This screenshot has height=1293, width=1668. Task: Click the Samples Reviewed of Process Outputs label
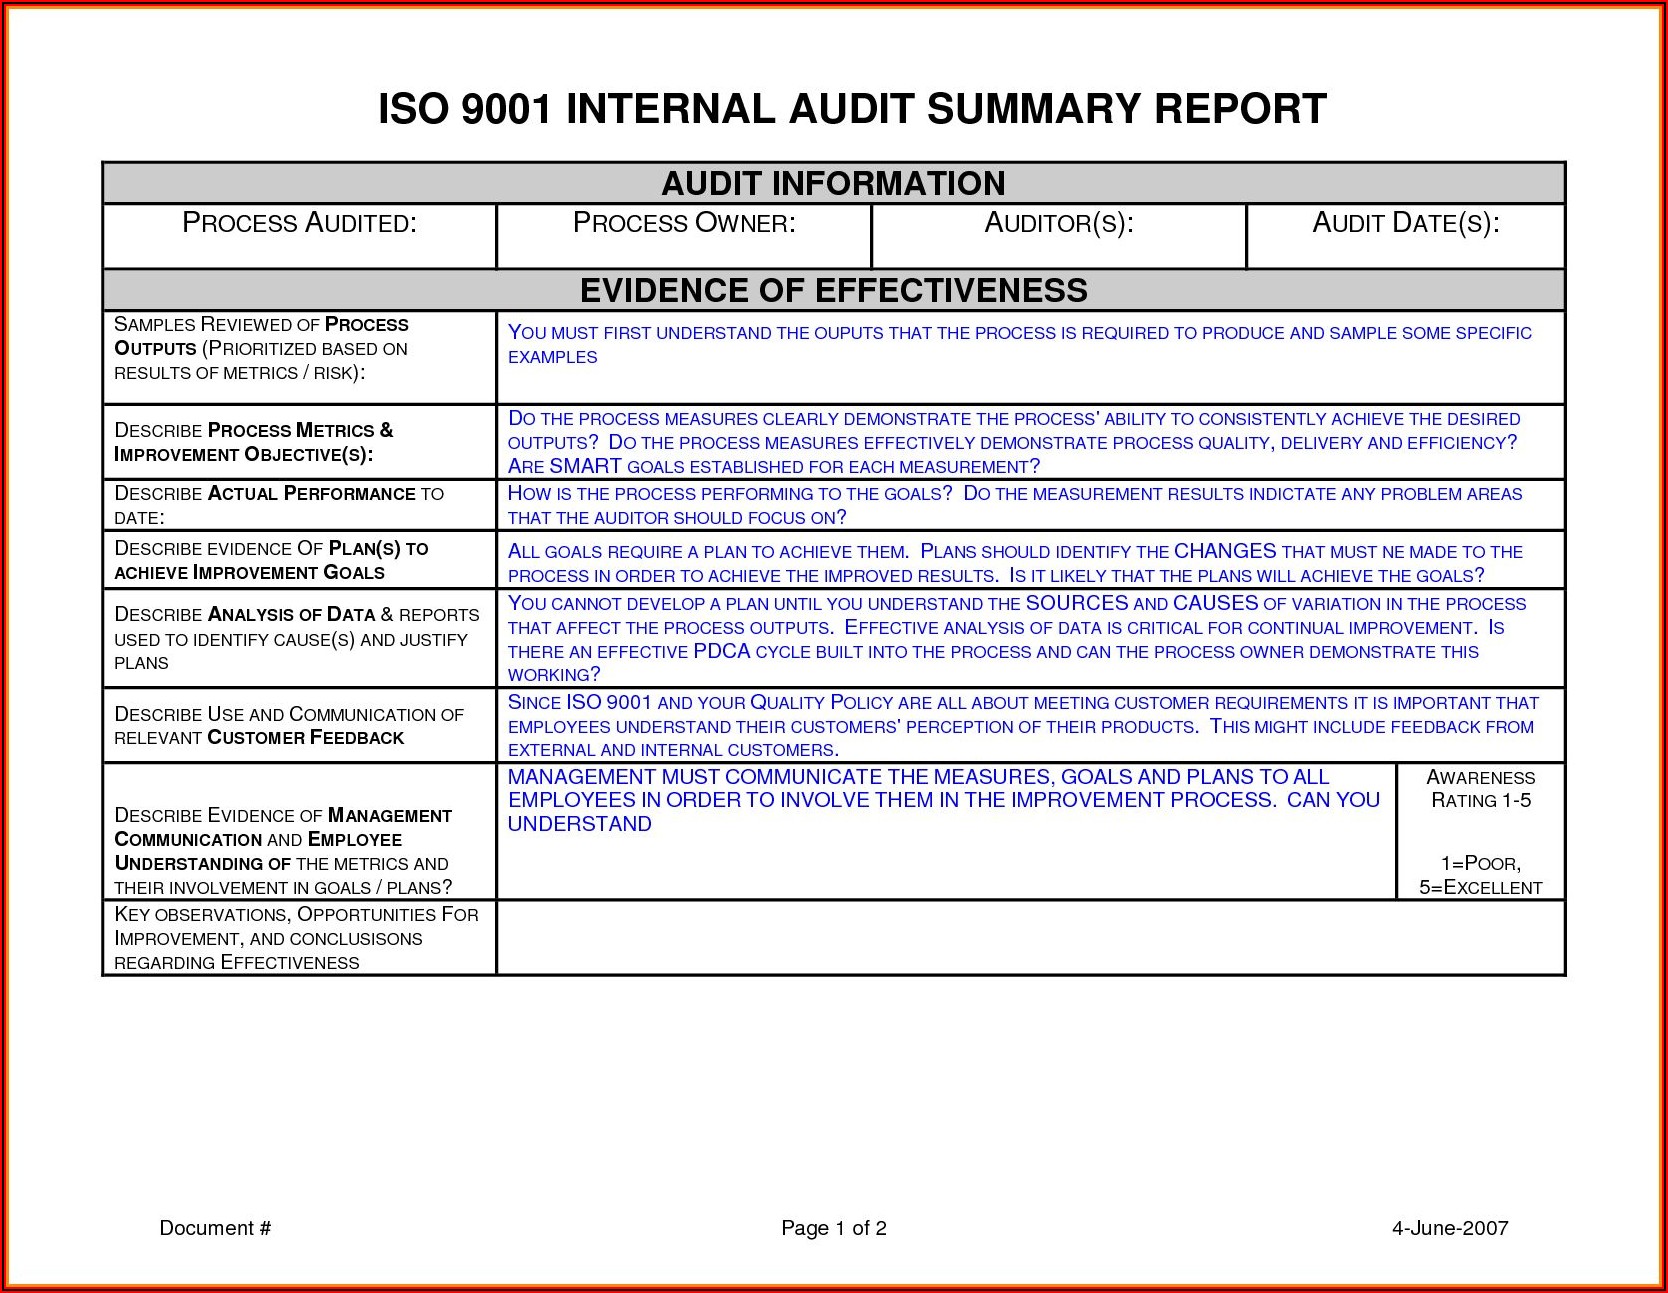(261, 349)
